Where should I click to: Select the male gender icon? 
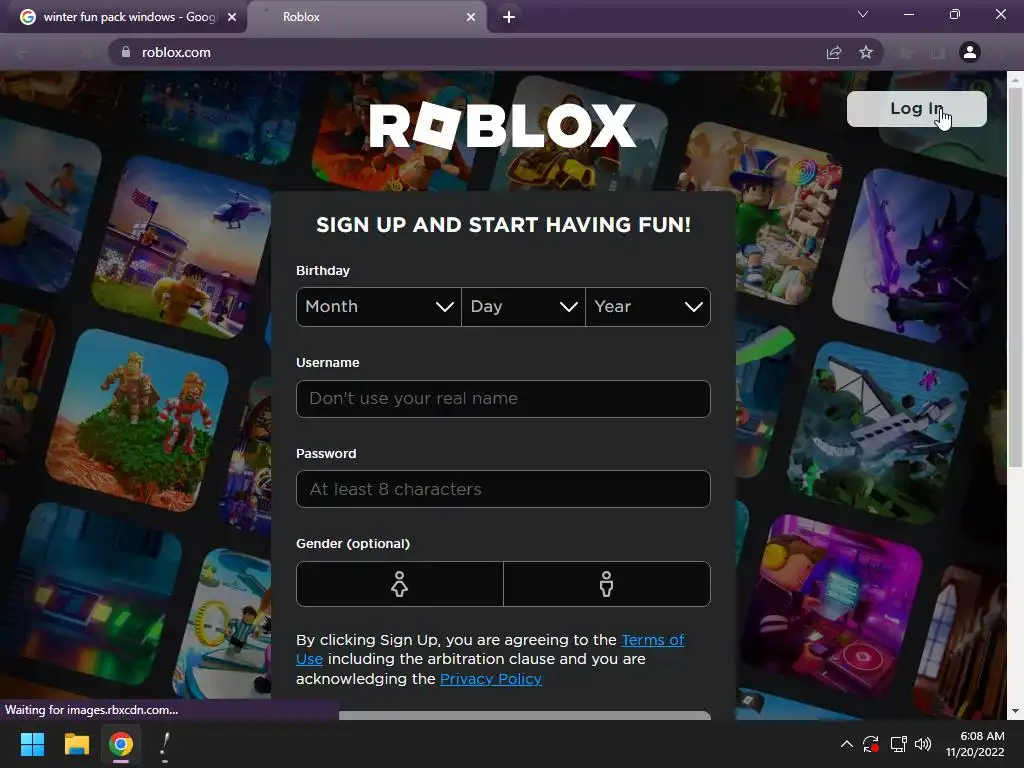(607, 584)
